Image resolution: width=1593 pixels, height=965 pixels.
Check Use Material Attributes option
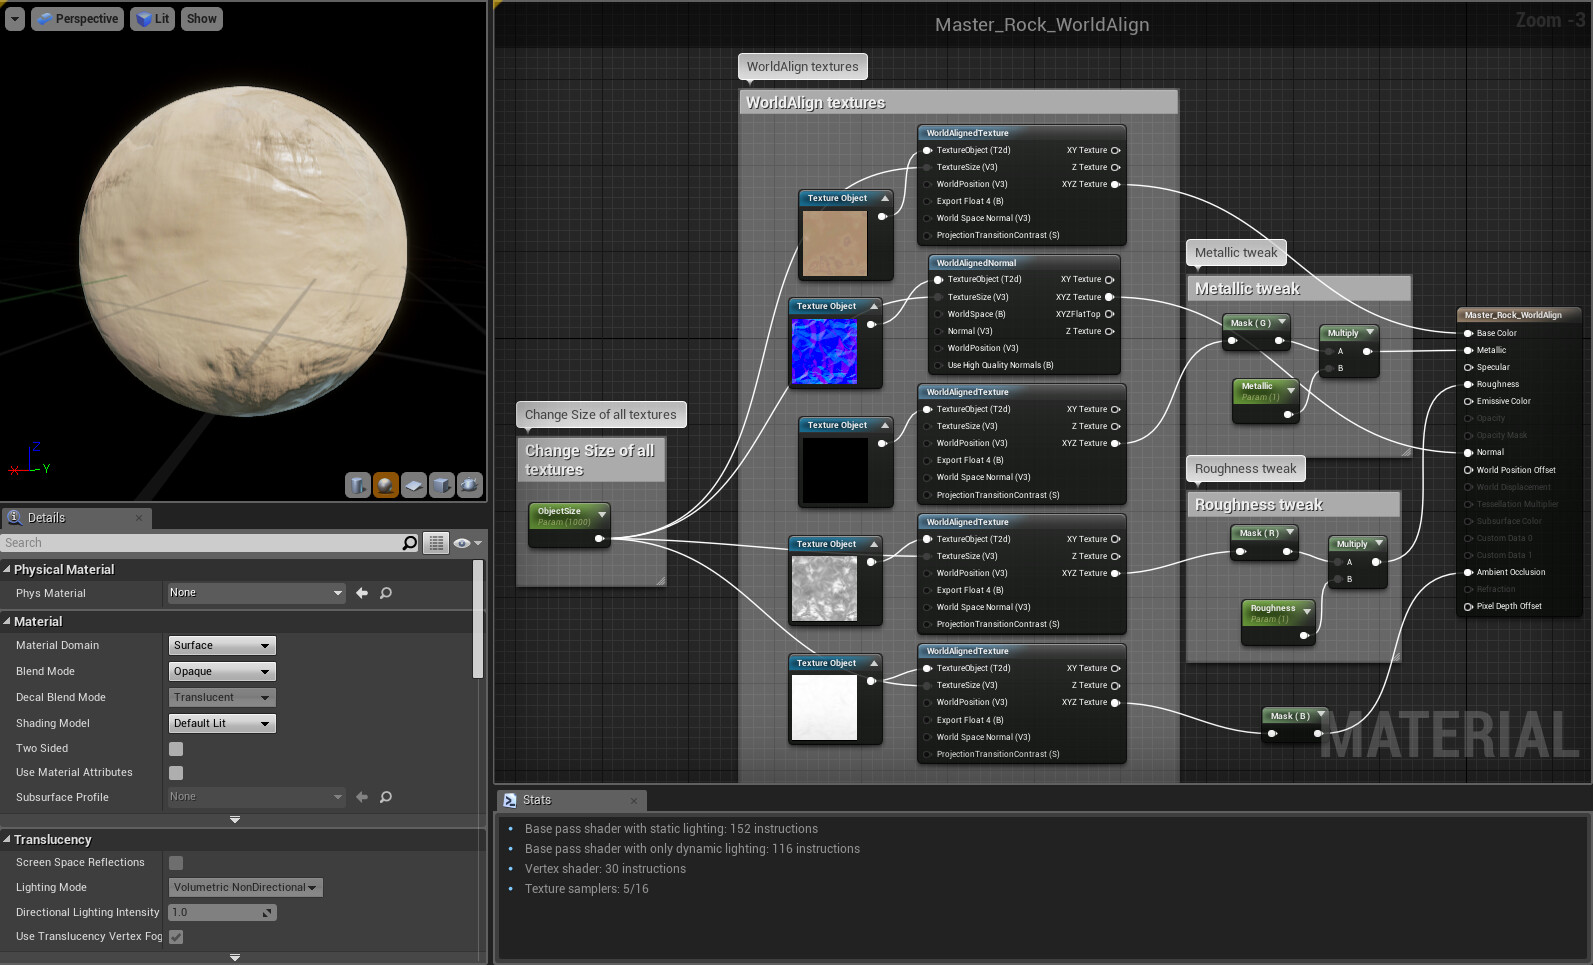(x=176, y=773)
